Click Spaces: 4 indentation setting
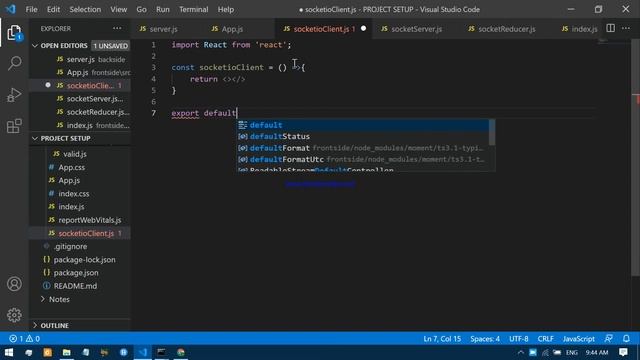Image resolution: width=640 pixels, height=360 pixels. pyautogui.click(x=485, y=338)
